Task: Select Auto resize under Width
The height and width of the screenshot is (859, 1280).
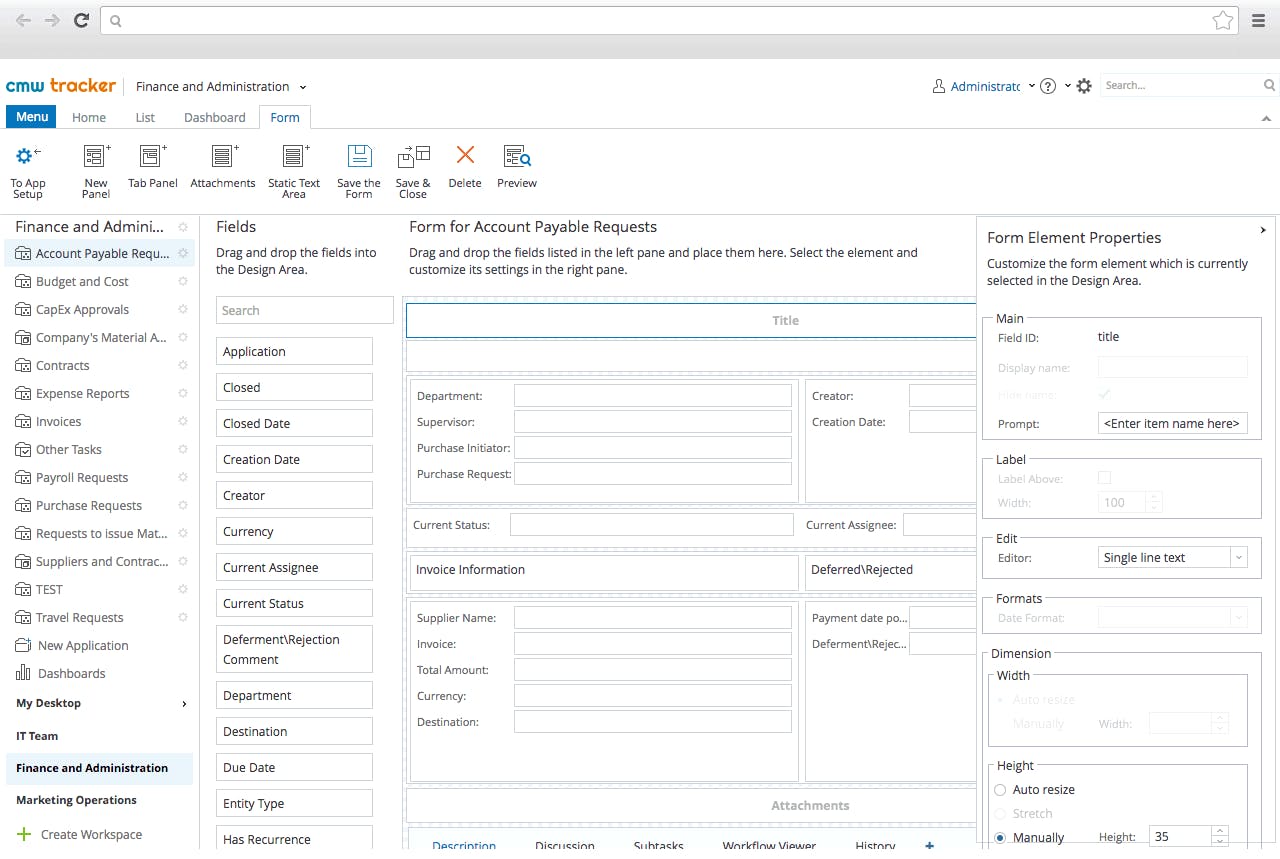Action: pyautogui.click(x=1000, y=700)
